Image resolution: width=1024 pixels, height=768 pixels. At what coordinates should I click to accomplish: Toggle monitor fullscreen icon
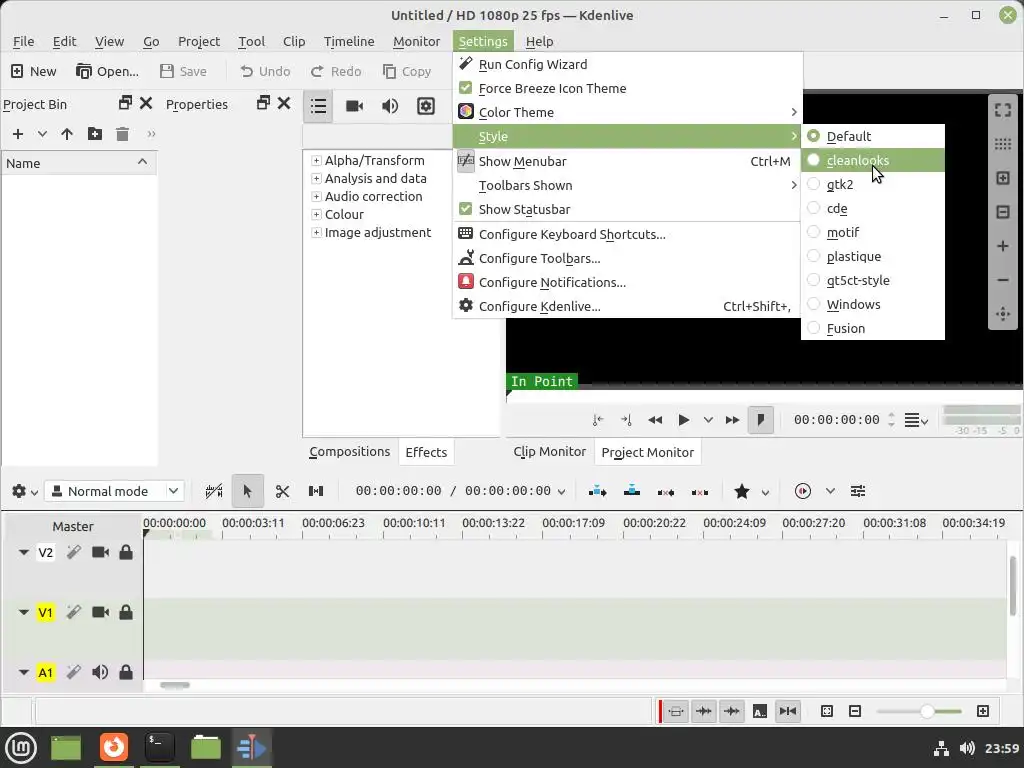click(x=1003, y=110)
